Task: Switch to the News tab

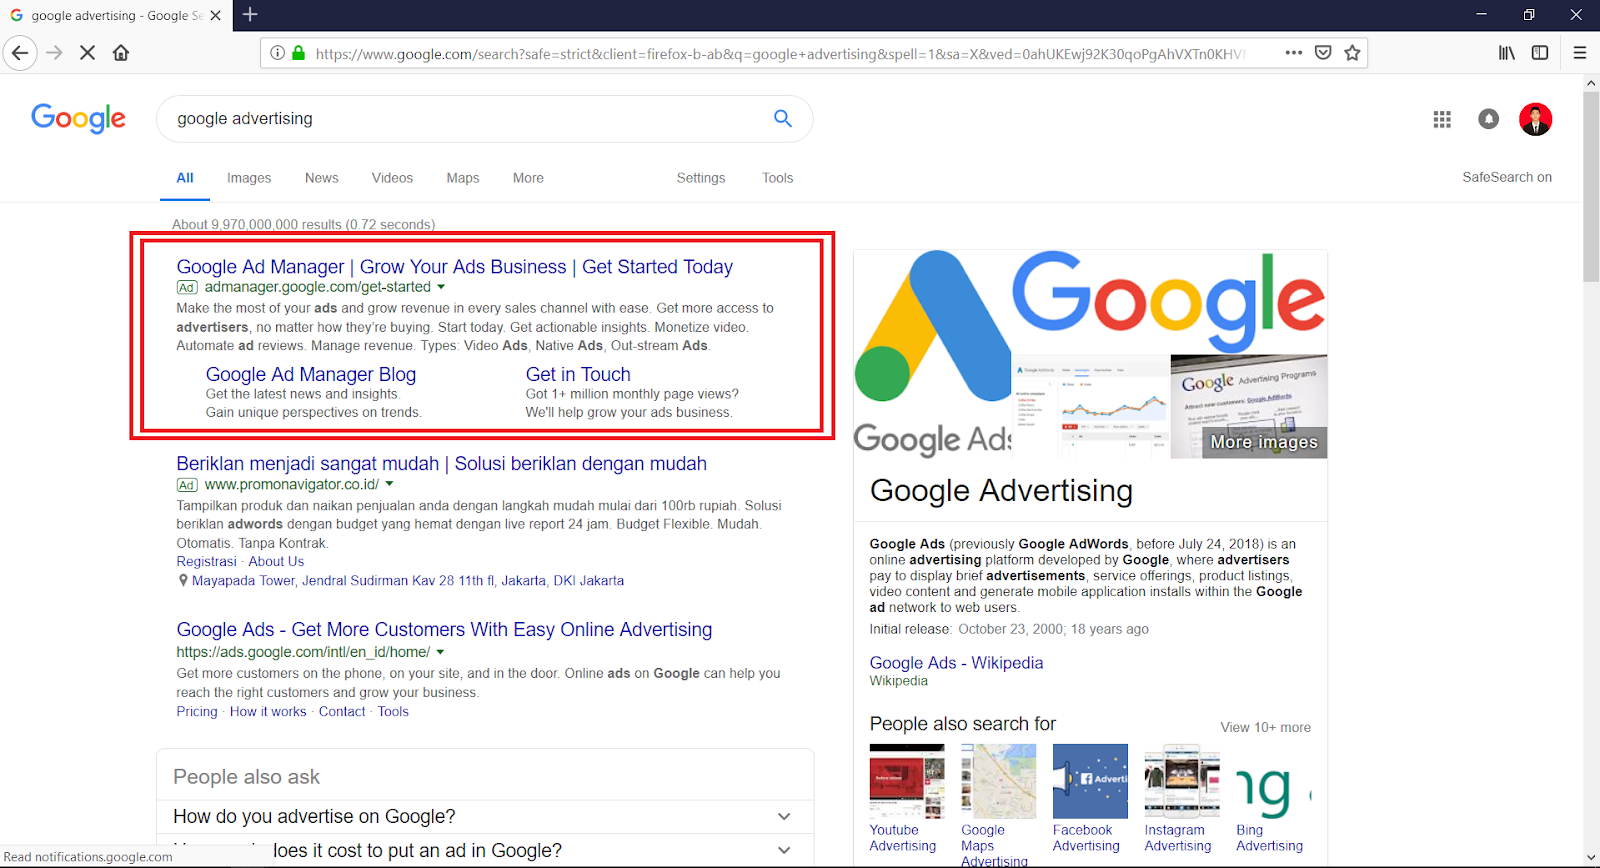Action: tap(321, 178)
